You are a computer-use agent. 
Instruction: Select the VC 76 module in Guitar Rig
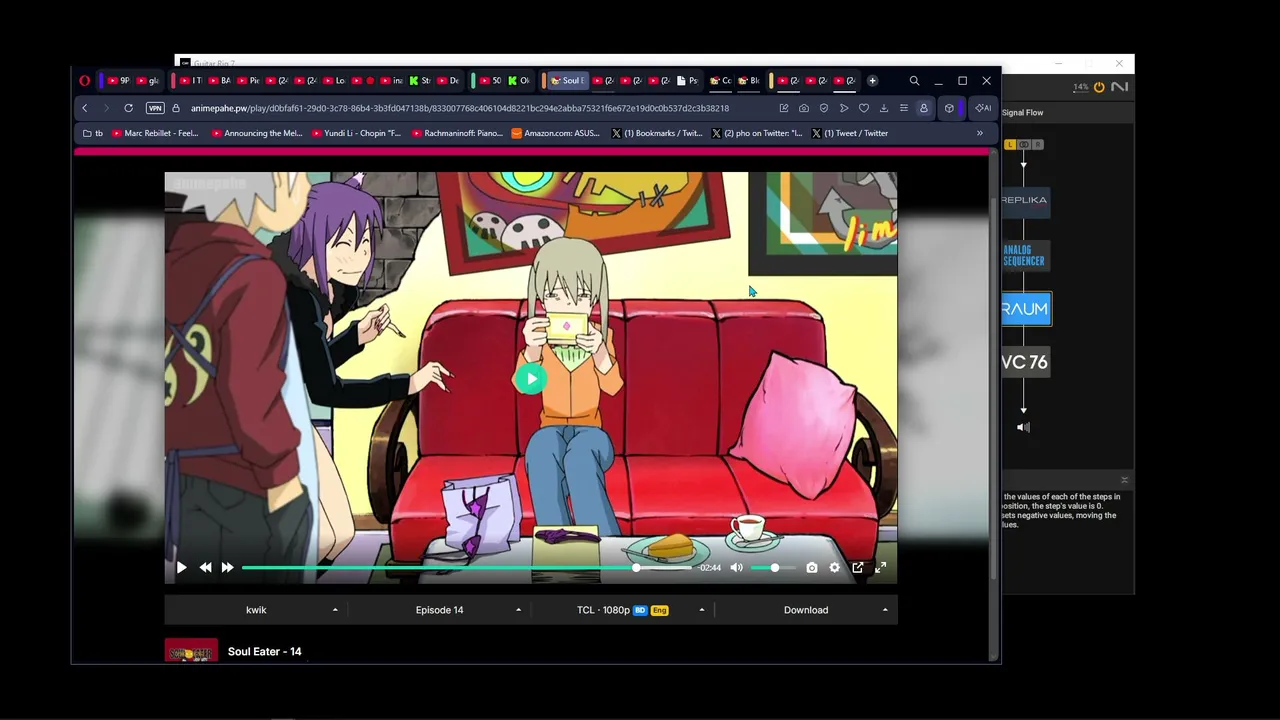coord(1025,362)
